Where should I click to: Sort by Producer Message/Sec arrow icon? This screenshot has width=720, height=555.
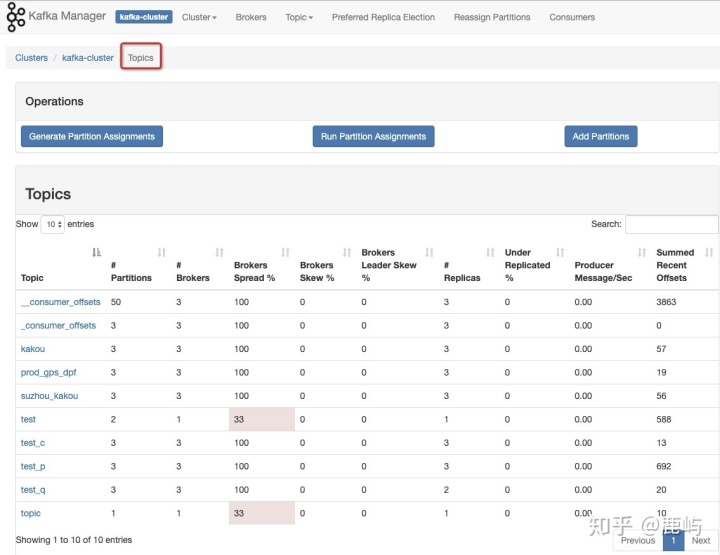(642, 252)
